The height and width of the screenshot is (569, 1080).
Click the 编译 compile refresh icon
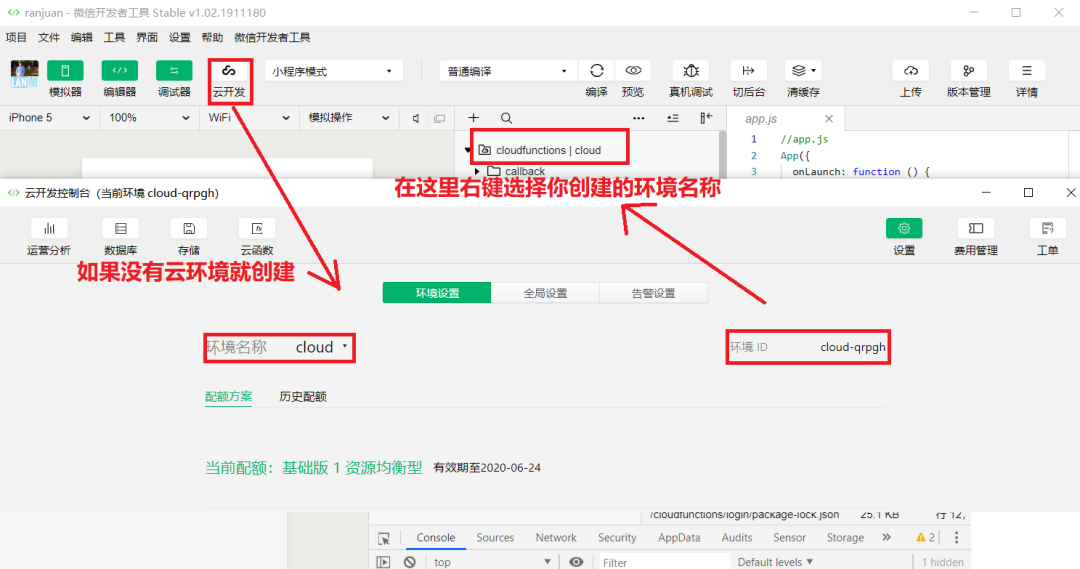coord(596,71)
